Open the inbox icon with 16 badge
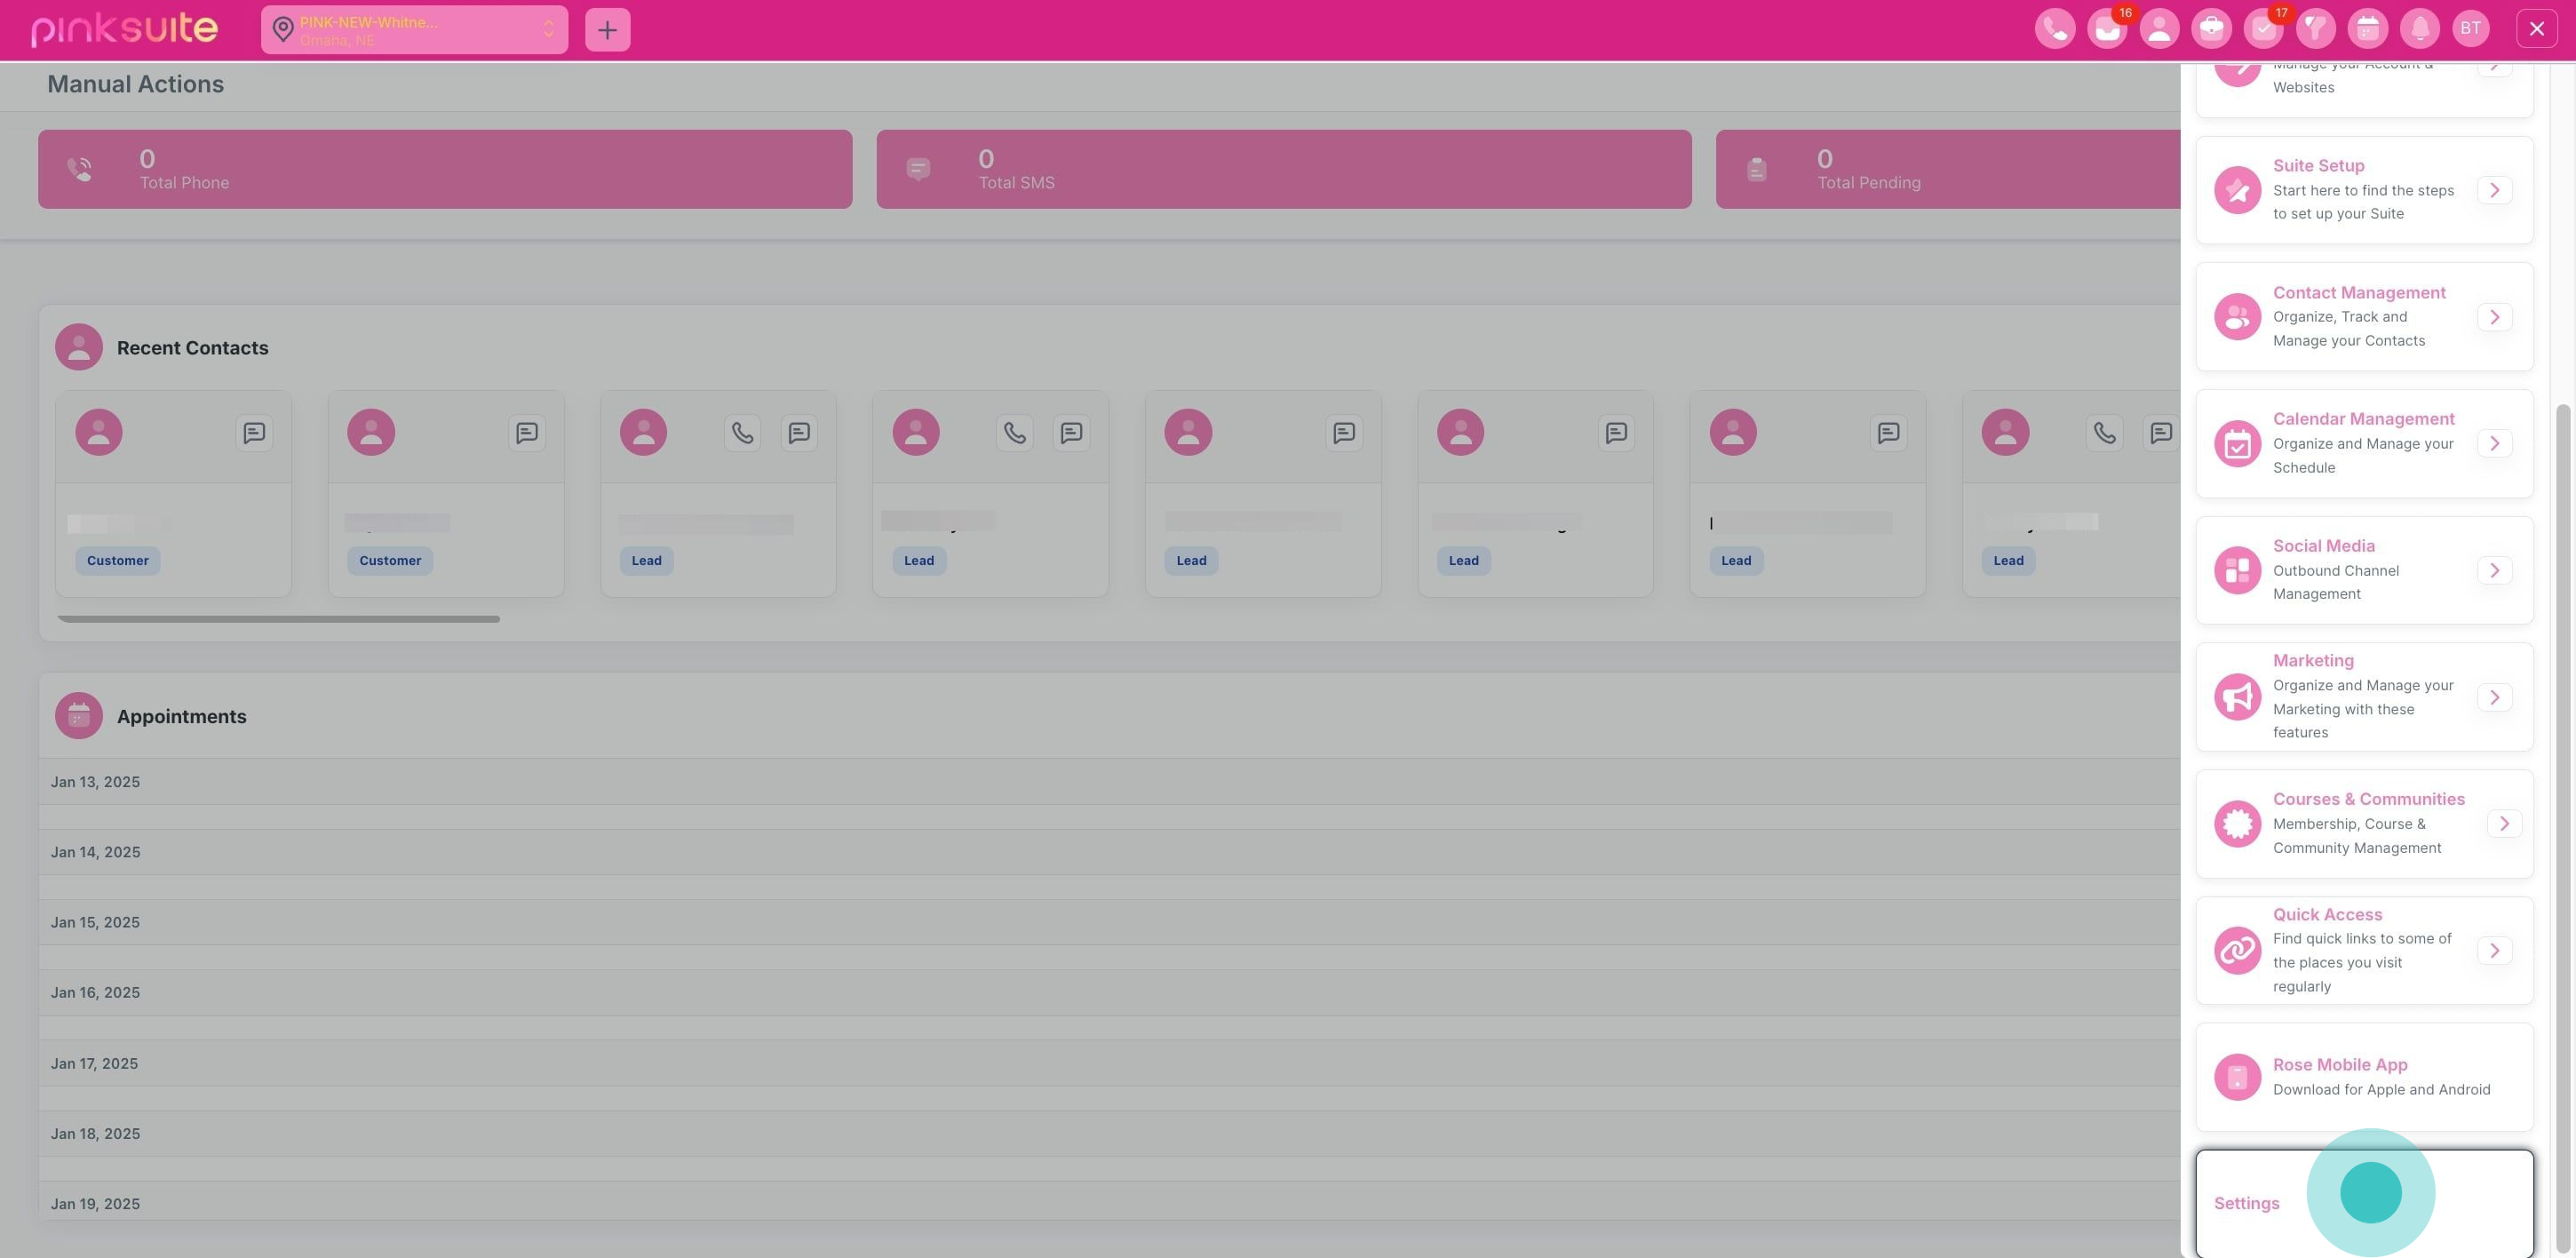The image size is (2576, 1258). pyautogui.click(x=2106, y=29)
